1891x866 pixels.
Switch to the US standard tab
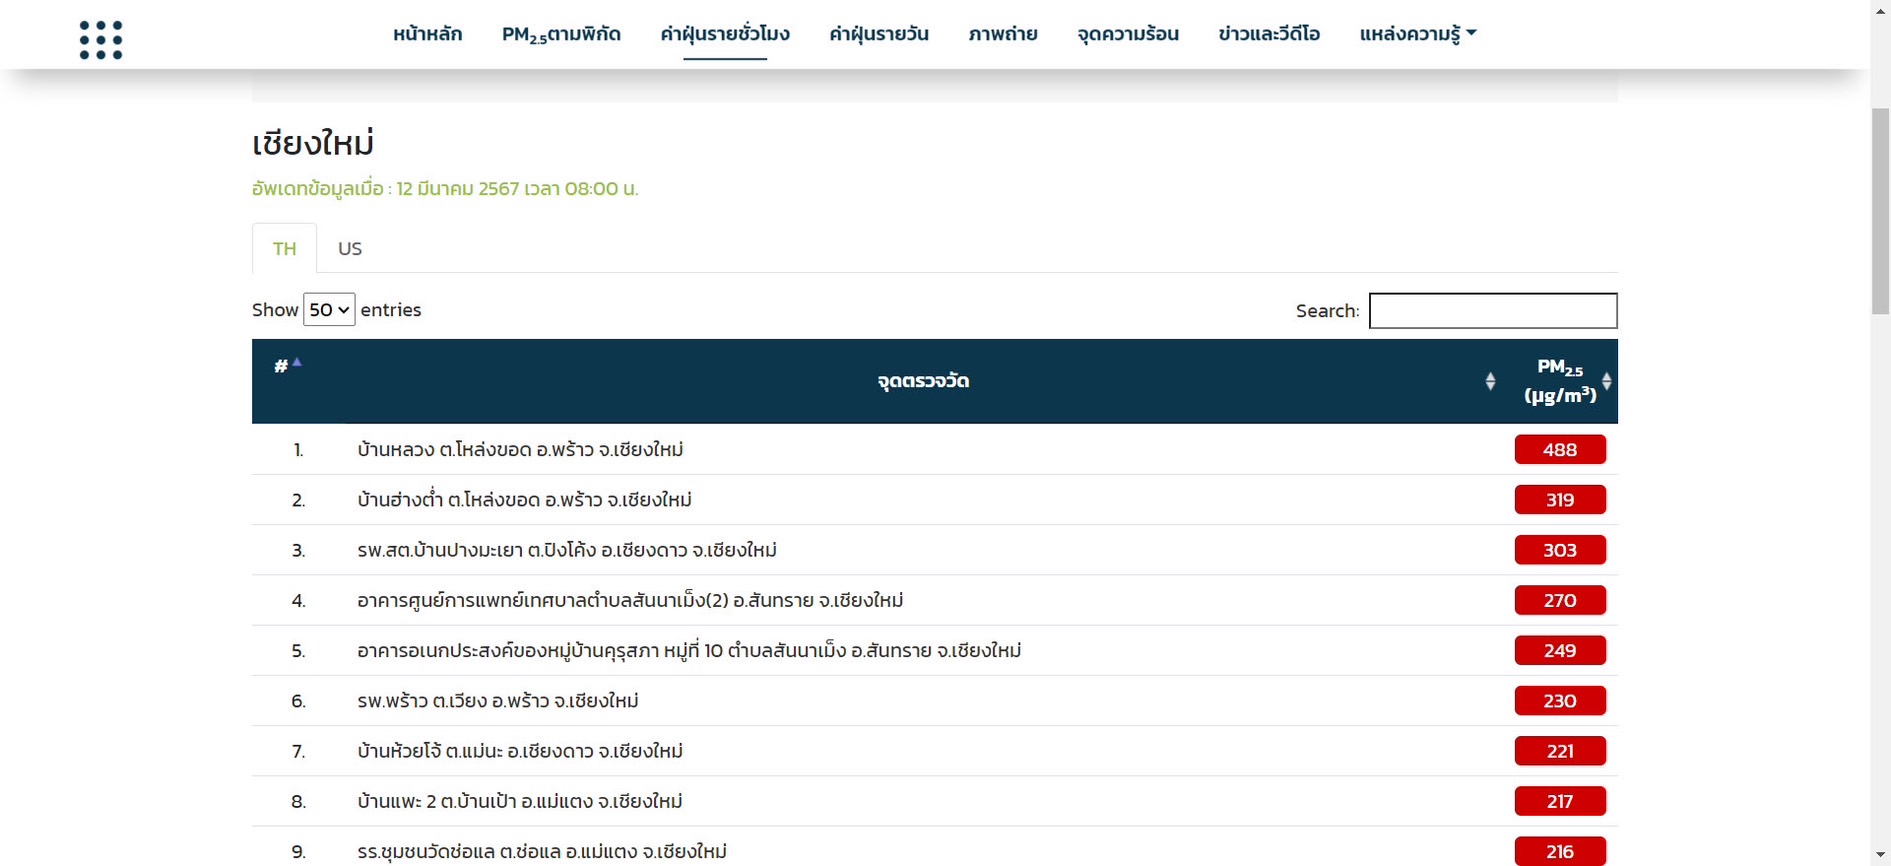[350, 249]
